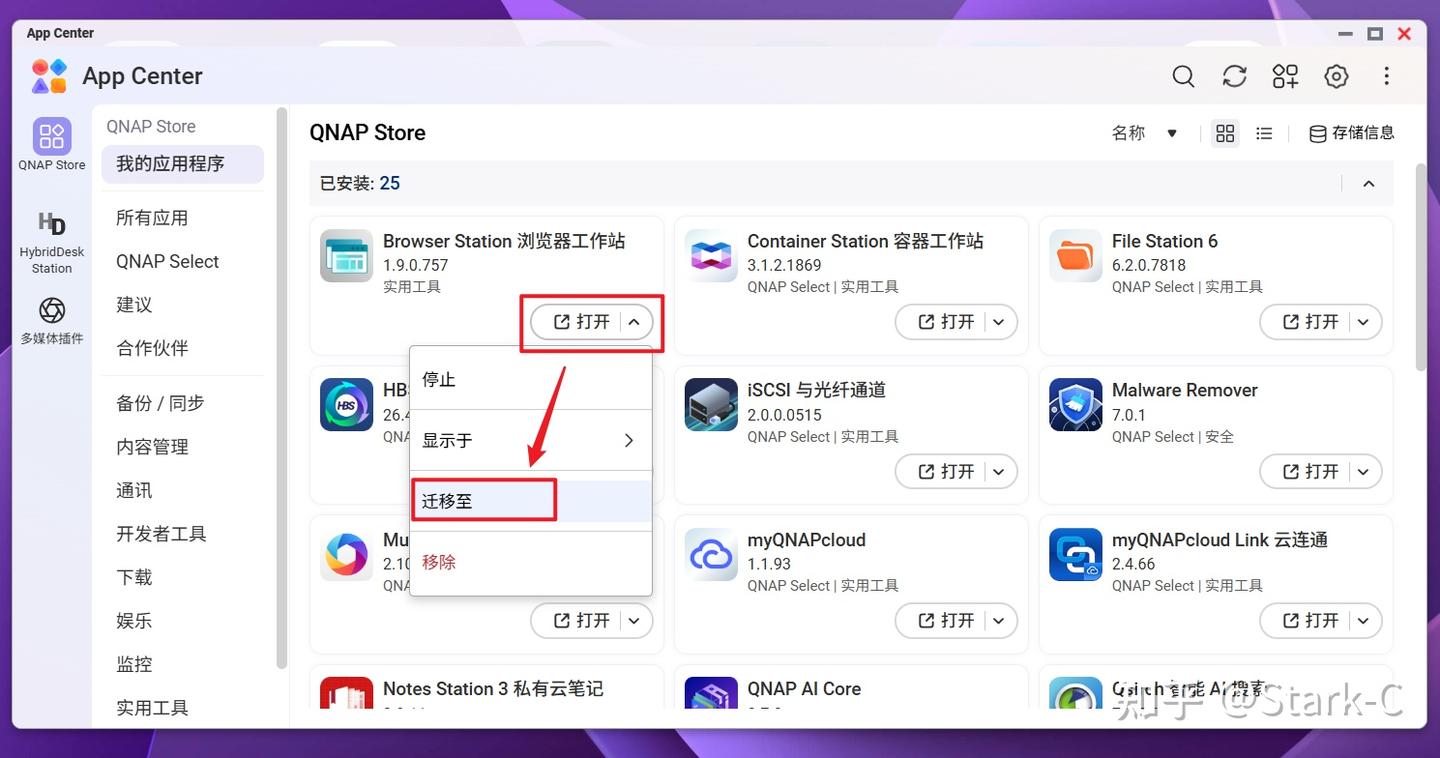Select 我的应用程序 in the sidebar
Image resolution: width=1440 pixels, height=758 pixels.
coord(182,164)
